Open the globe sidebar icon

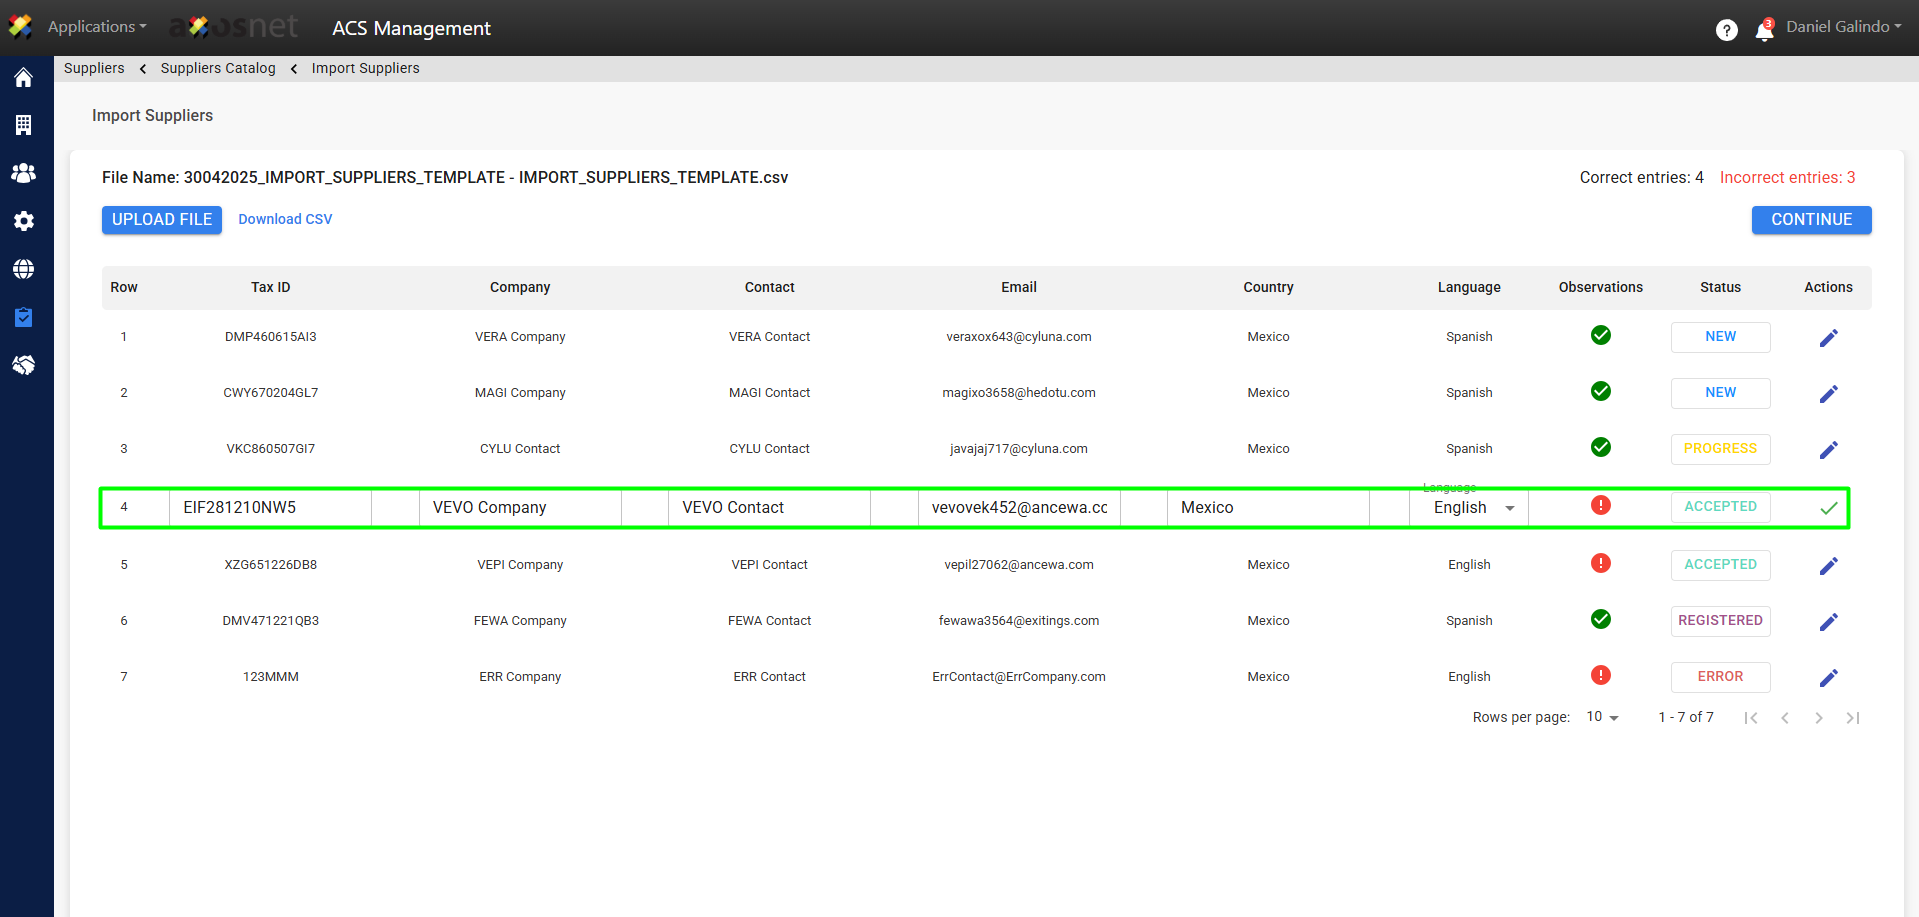tap(24, 269)
